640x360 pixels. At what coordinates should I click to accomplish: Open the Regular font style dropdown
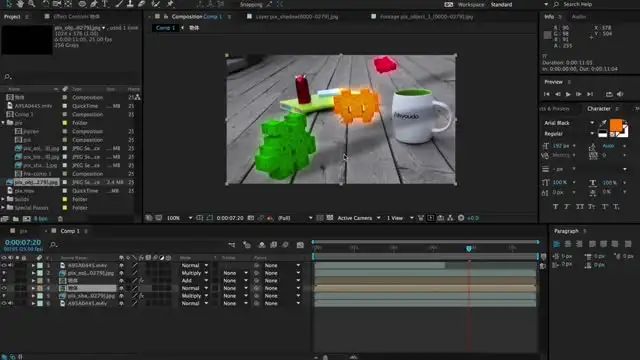point(569,133)
